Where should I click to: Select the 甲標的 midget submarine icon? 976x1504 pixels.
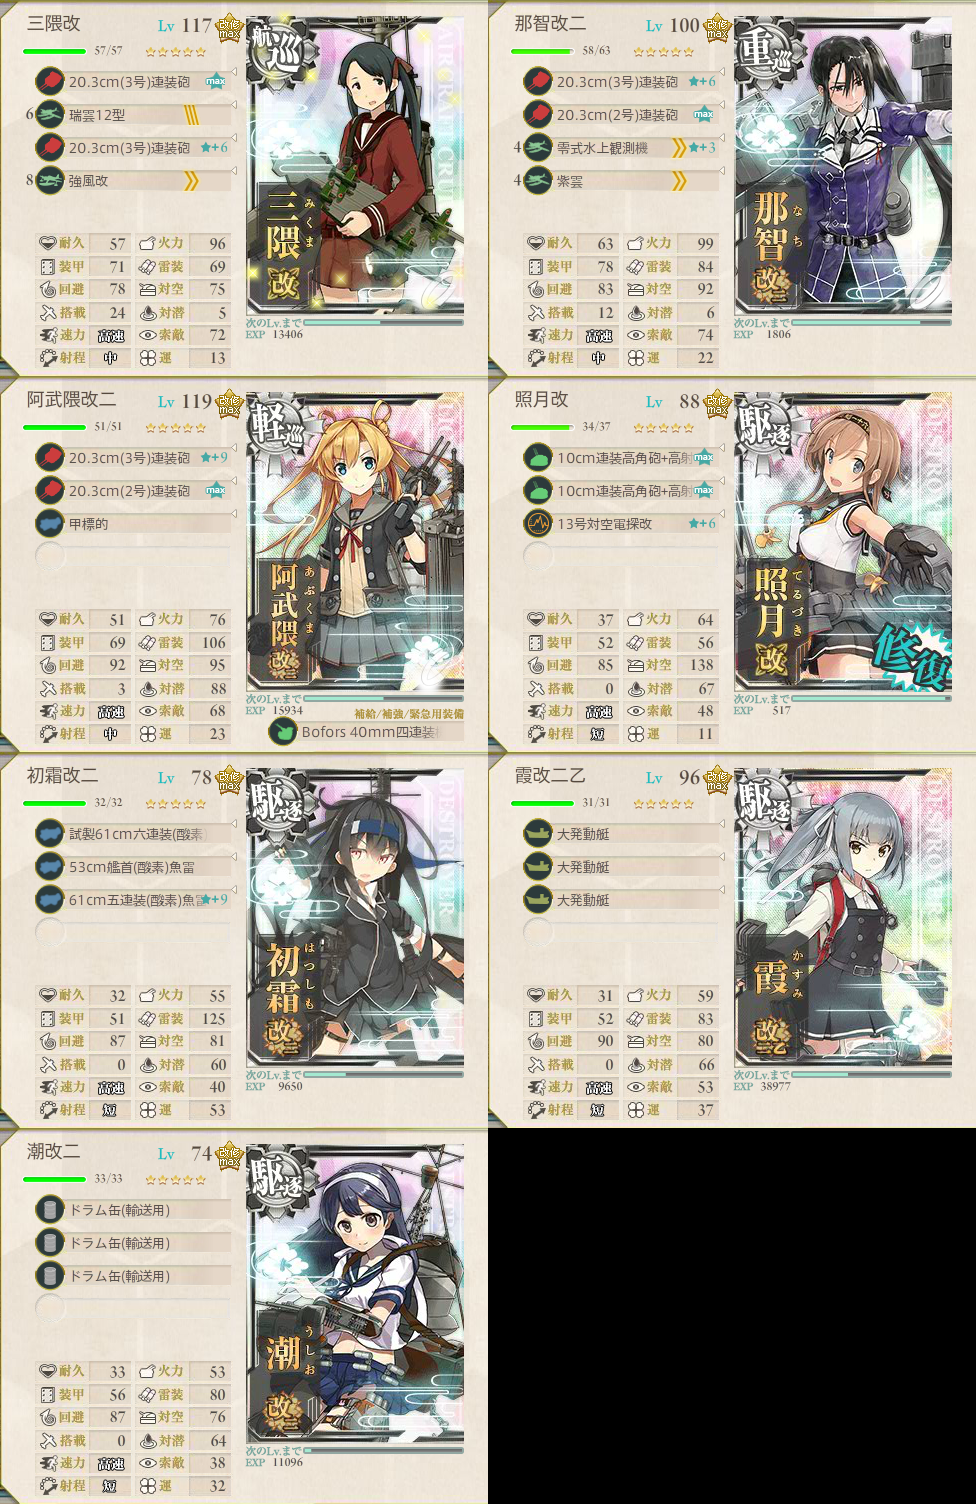(50, 524)
